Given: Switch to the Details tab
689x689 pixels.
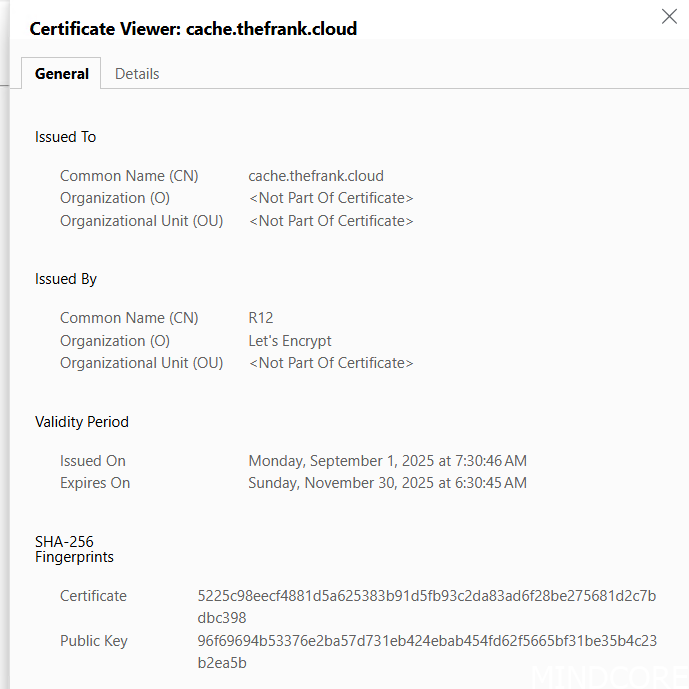Looking at the screenshot, I should point(137,74).
